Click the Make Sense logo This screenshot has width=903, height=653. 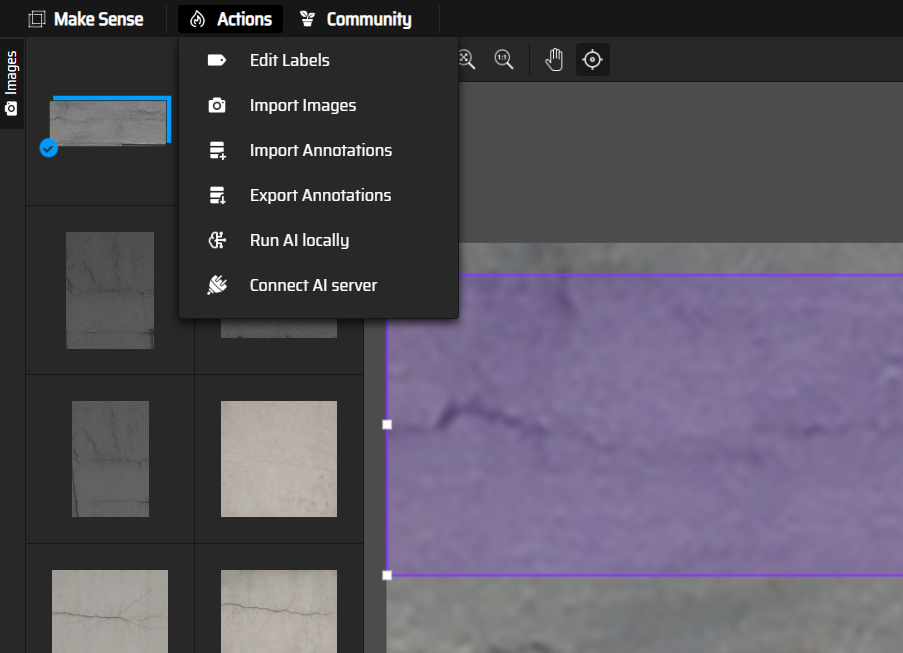pos(86,19)
